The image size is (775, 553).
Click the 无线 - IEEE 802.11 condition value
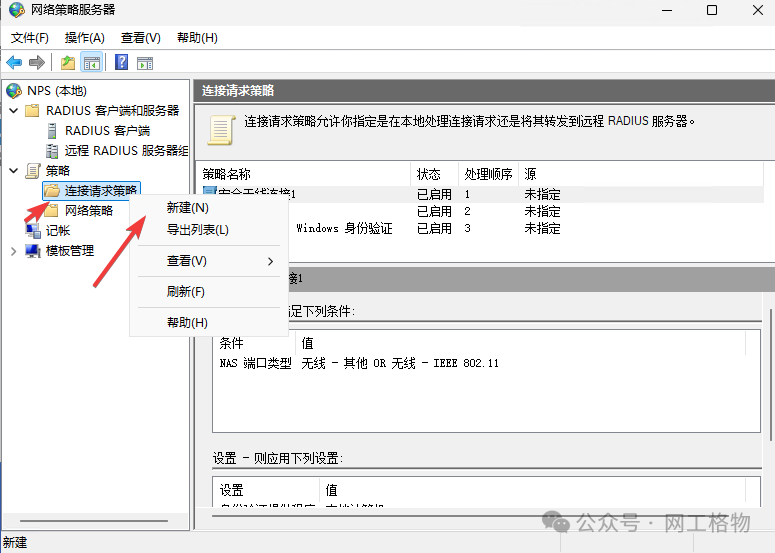tap(445, 363)
